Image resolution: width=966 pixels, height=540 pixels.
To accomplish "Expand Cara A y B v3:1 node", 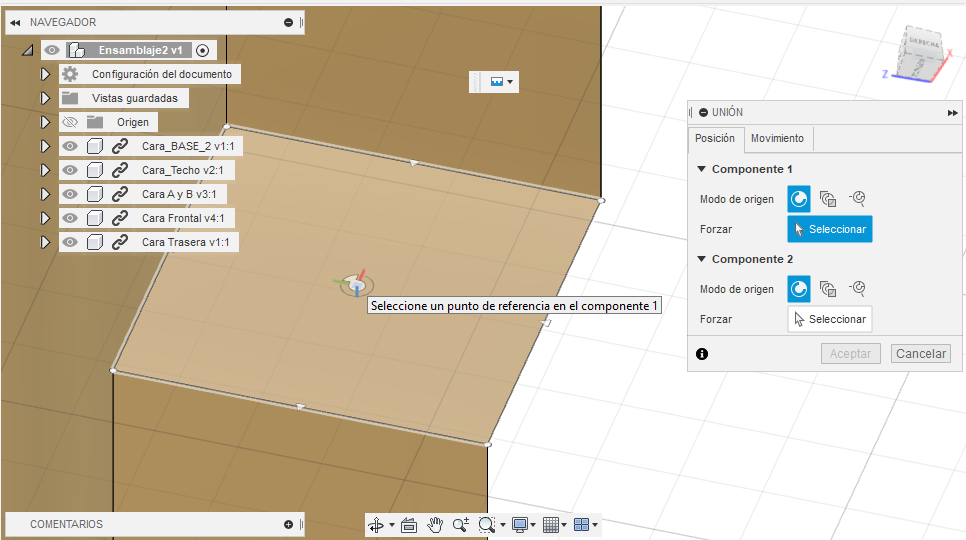I will [45, 194].
